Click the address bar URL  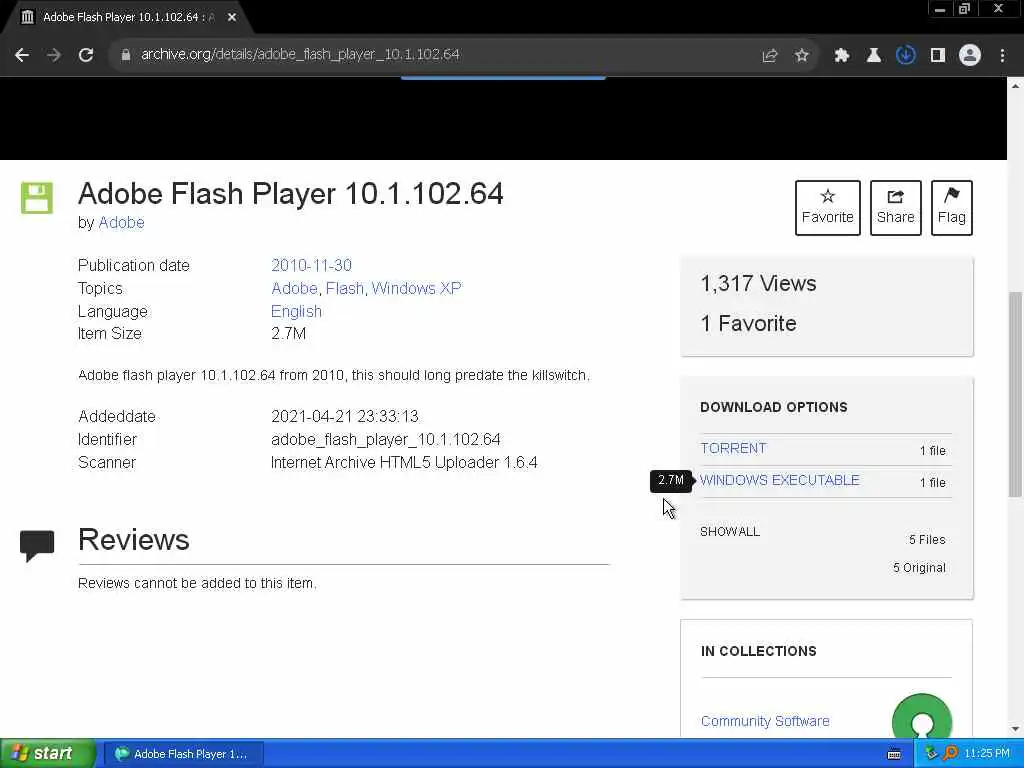point(300,54)
